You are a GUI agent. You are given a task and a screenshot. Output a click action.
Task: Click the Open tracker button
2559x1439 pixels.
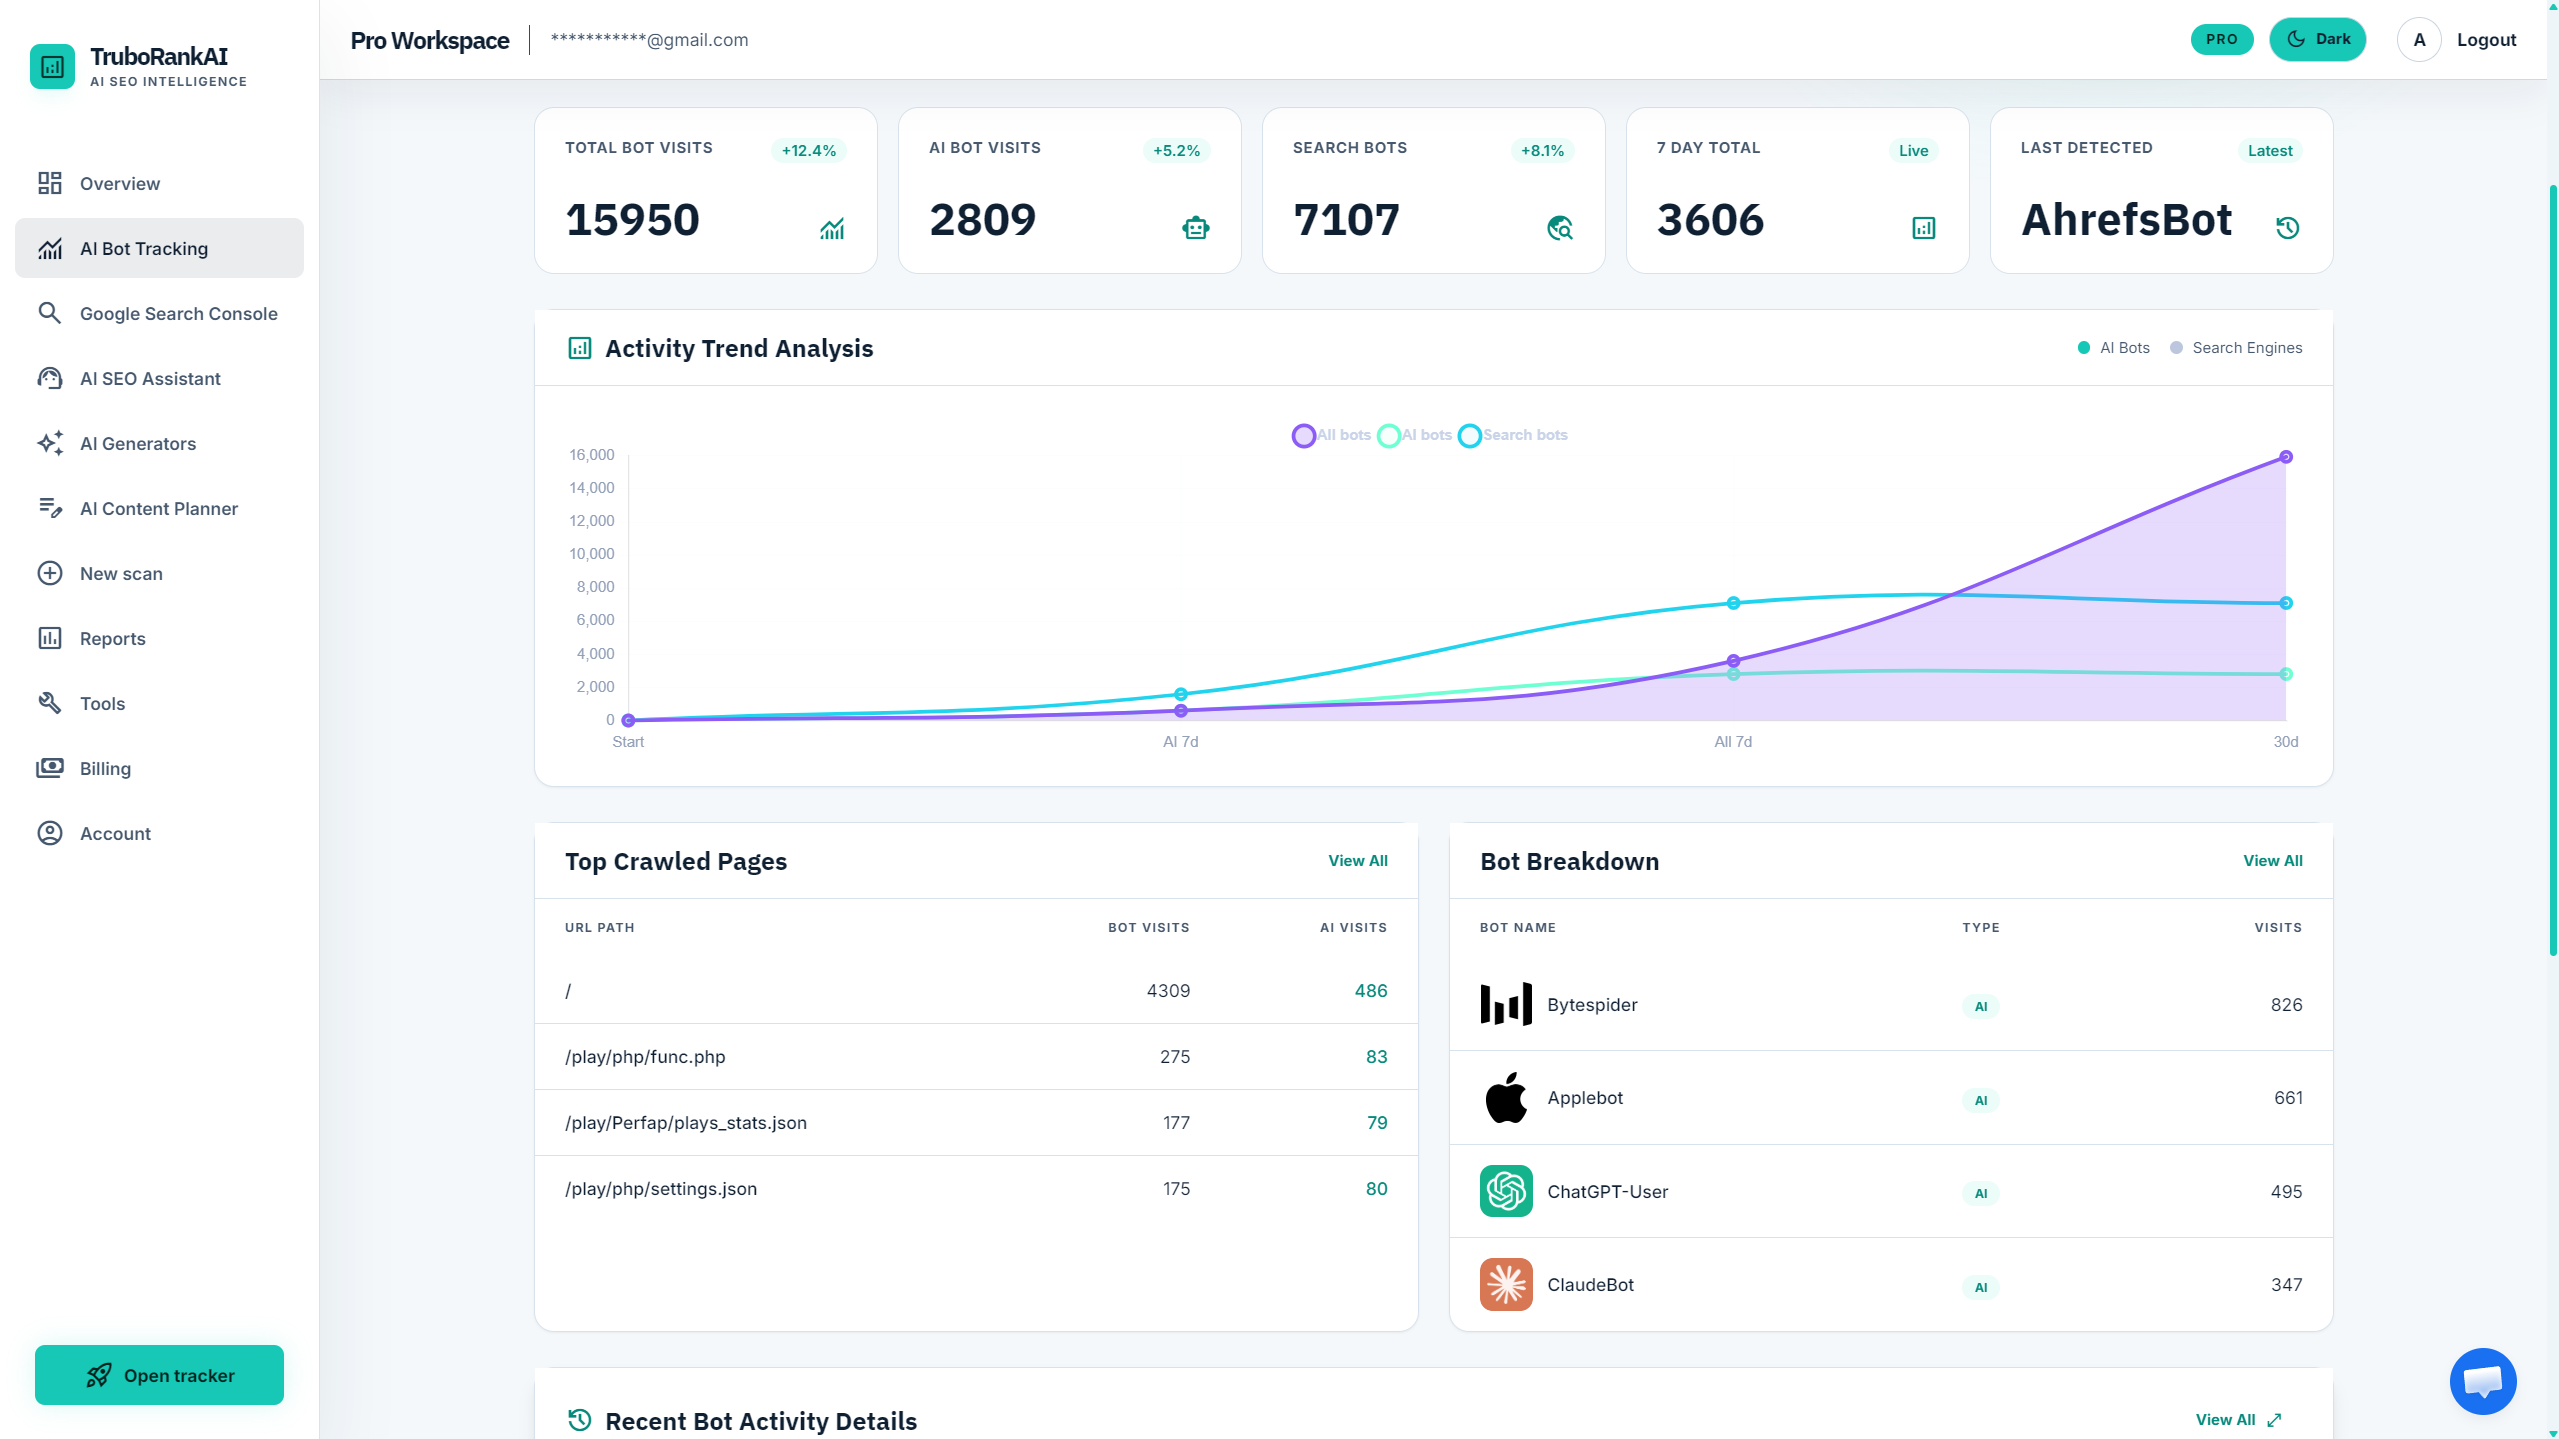pos(159,1375)
